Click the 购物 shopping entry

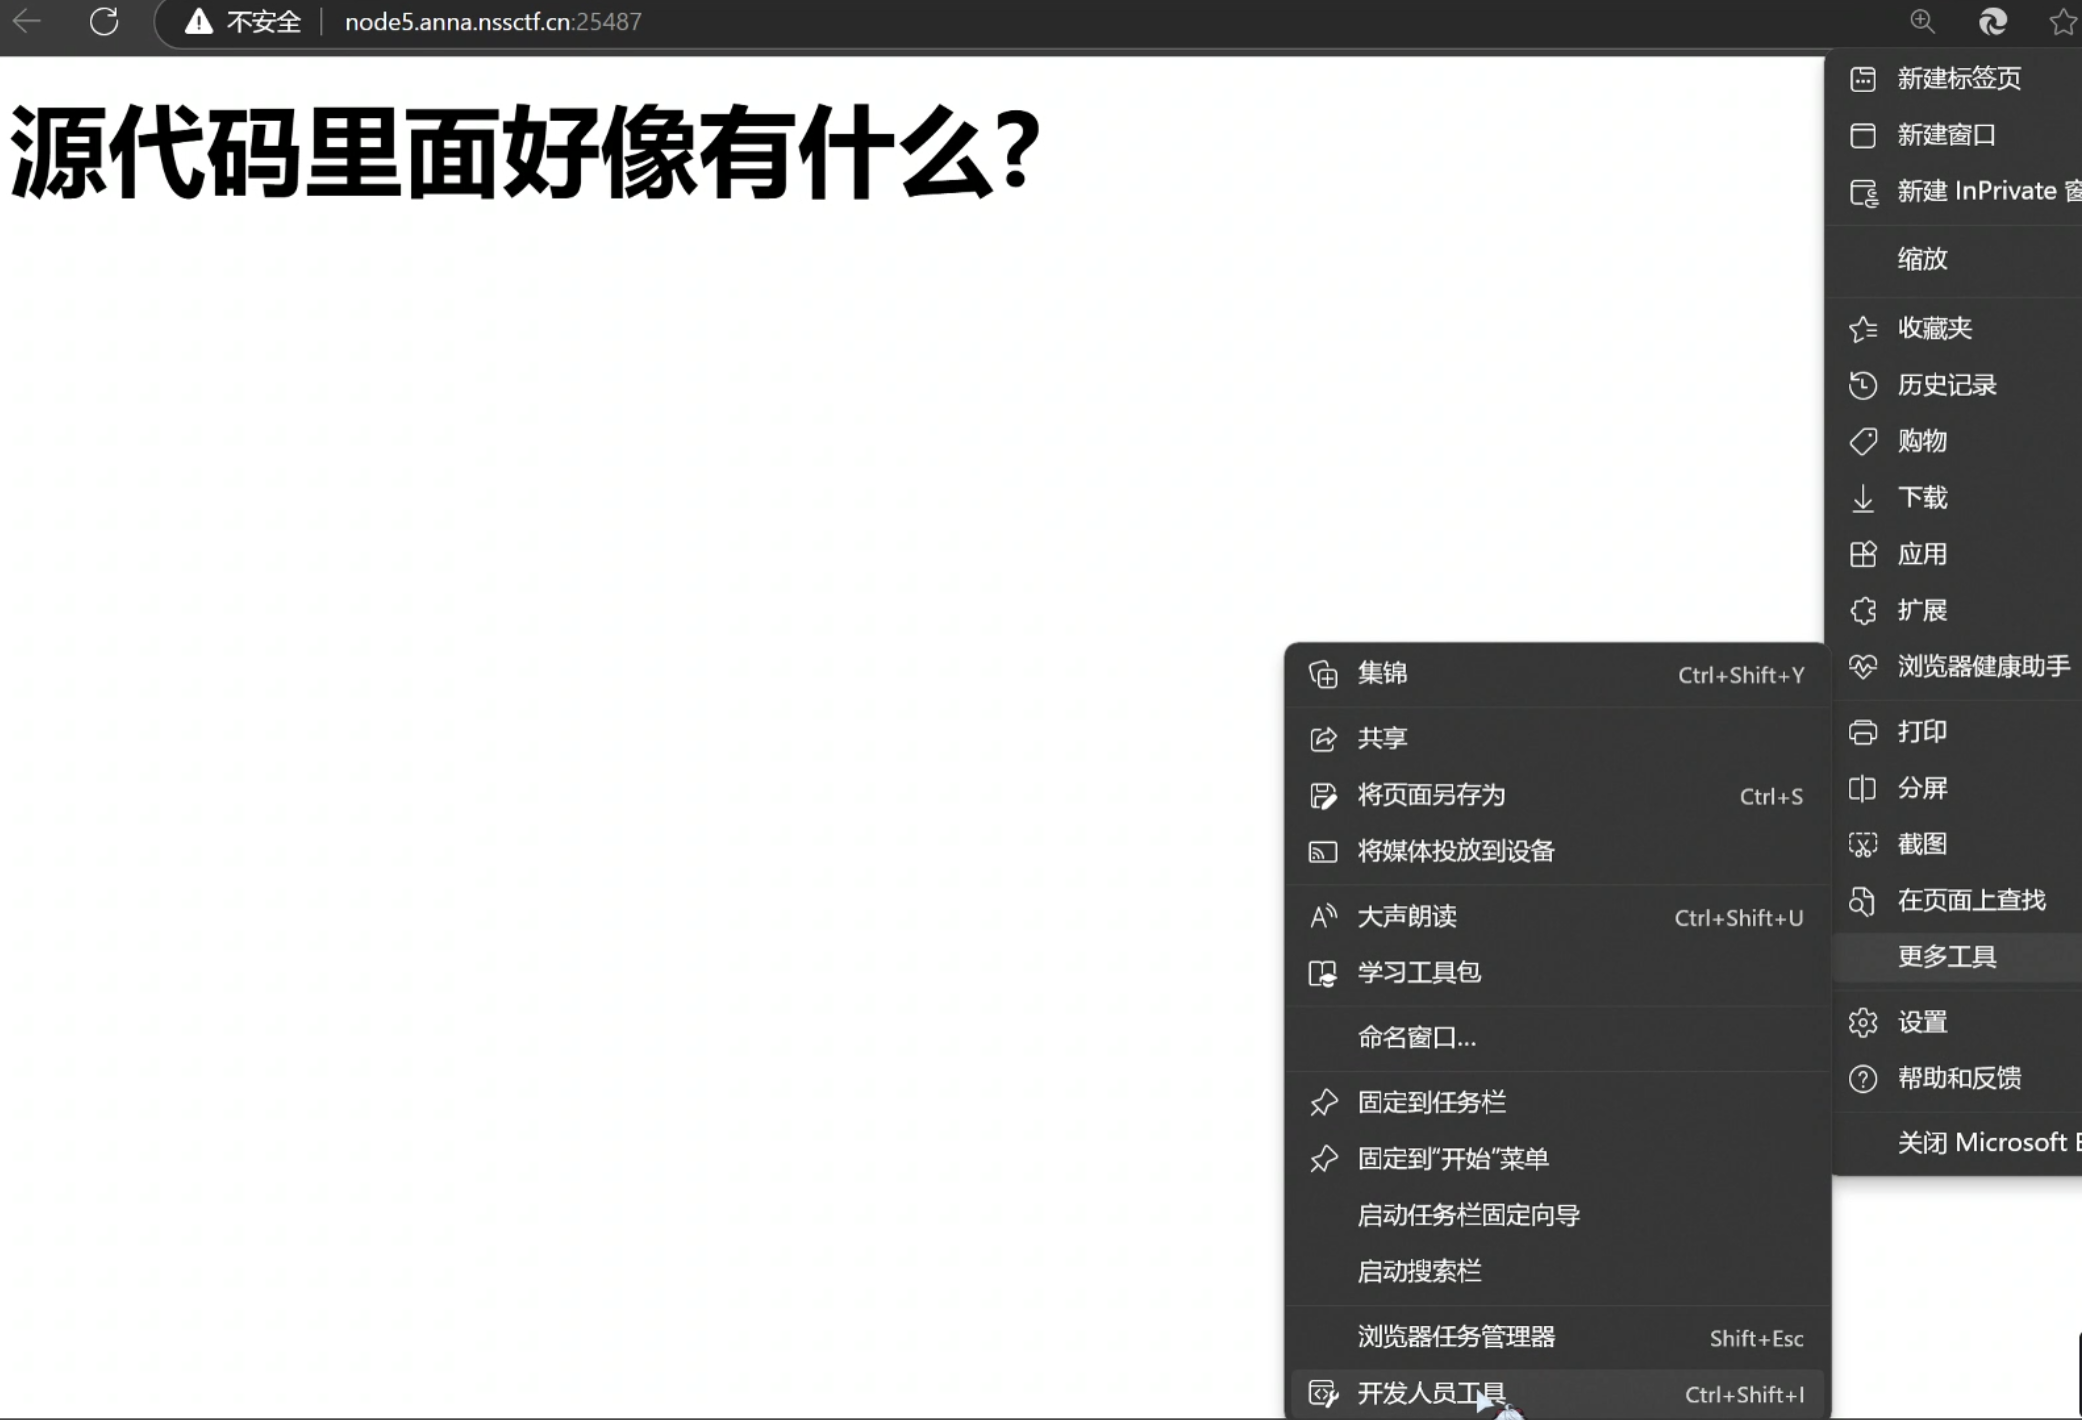click(x=1955, y=441)
